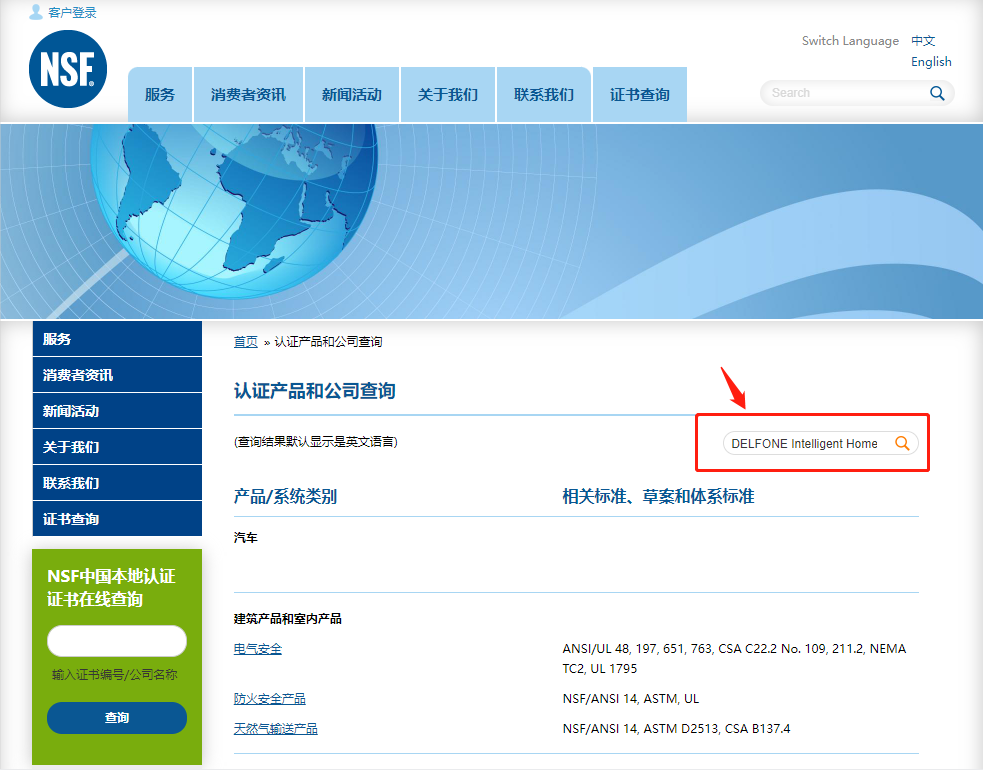Click the 首页 breadcrumb link
The height and width of the screenshot is (770, 983).
point(245,342)
